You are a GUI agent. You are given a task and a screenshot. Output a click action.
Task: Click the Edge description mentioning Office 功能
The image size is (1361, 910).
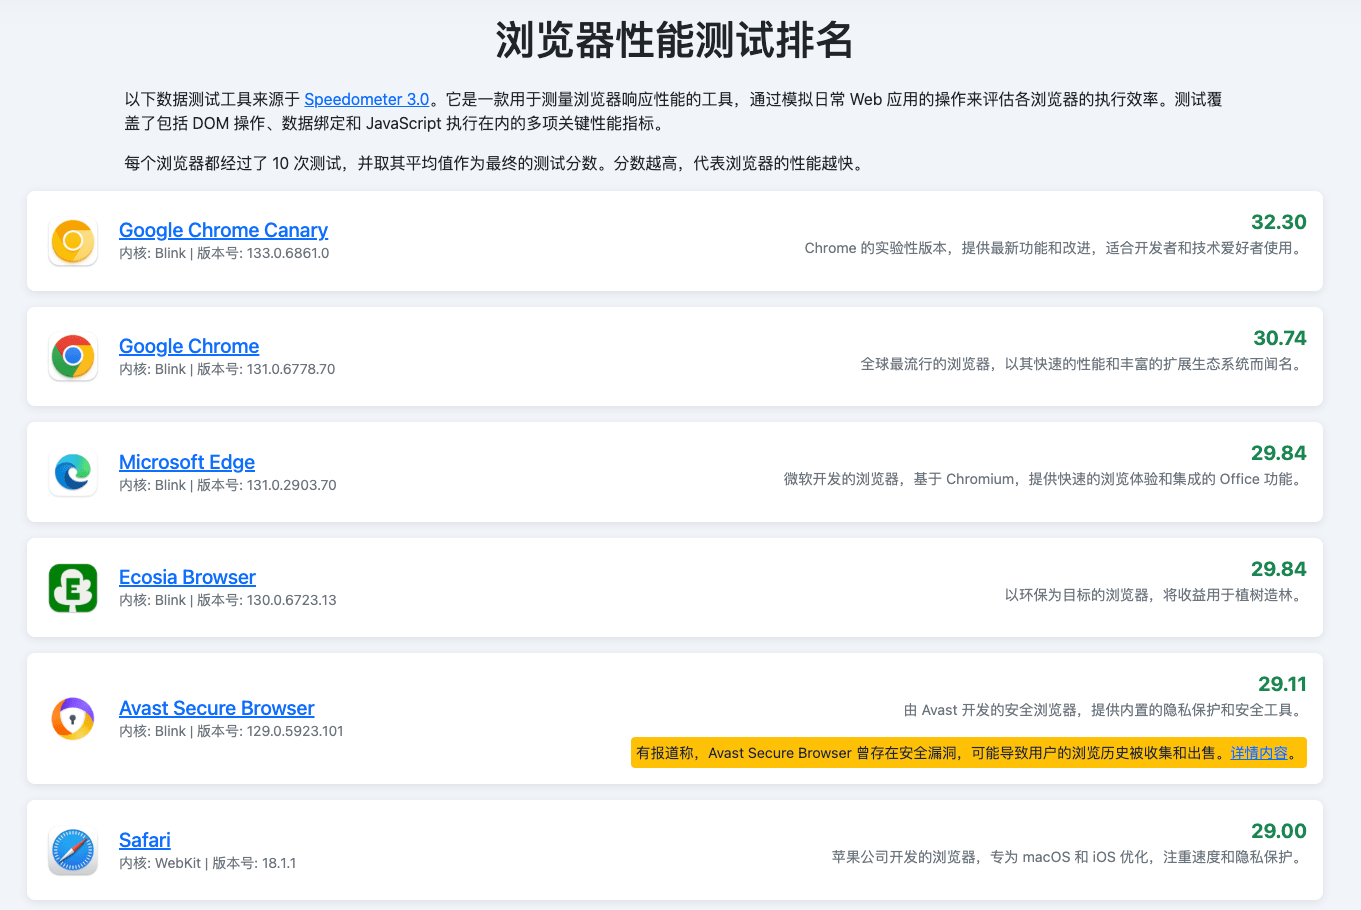[1045, 479]
